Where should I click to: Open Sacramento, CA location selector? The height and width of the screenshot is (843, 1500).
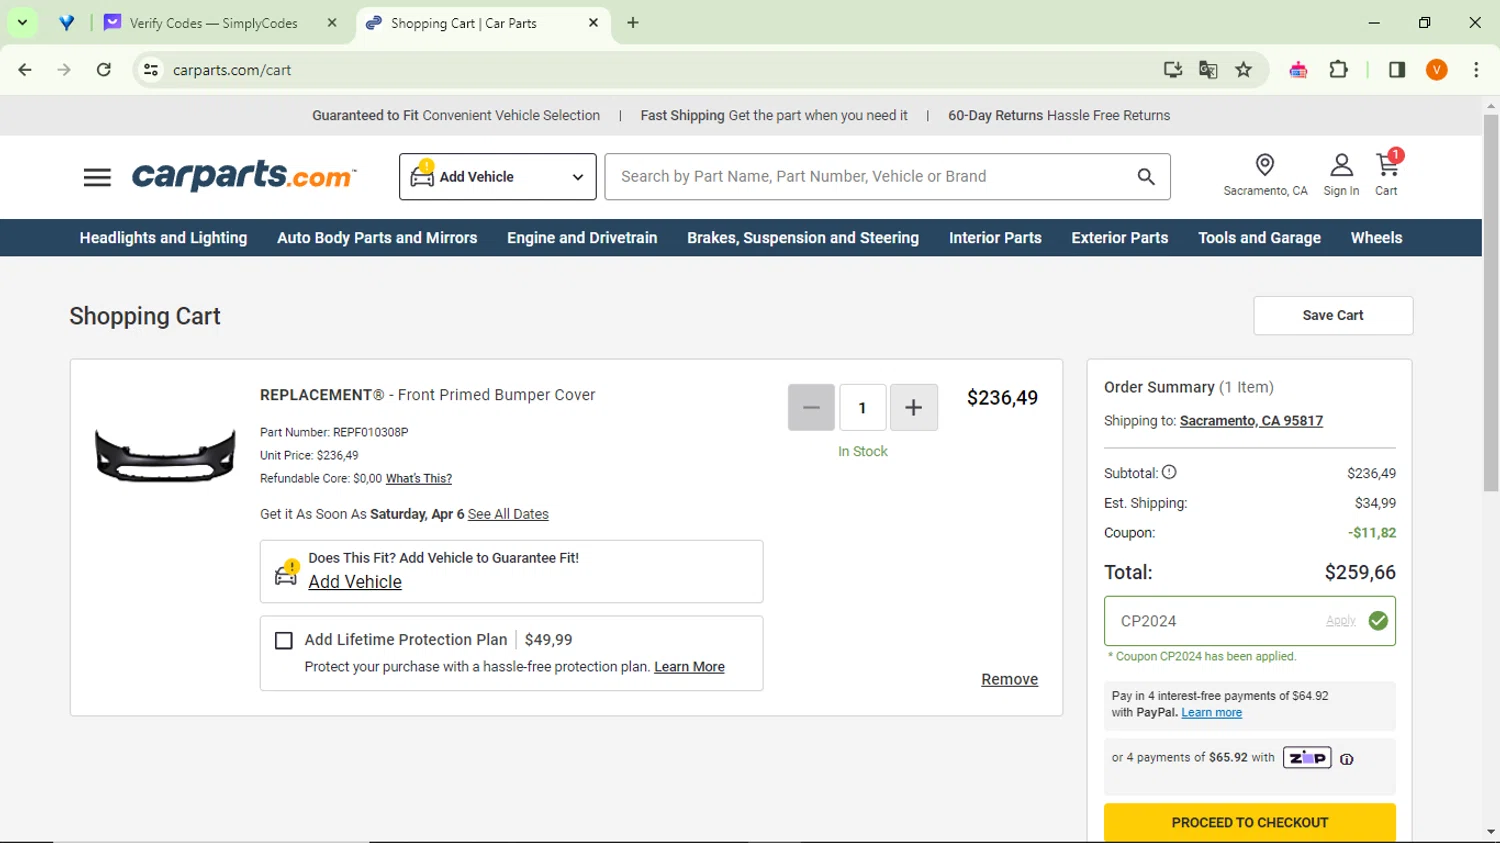click(1265, 175)
